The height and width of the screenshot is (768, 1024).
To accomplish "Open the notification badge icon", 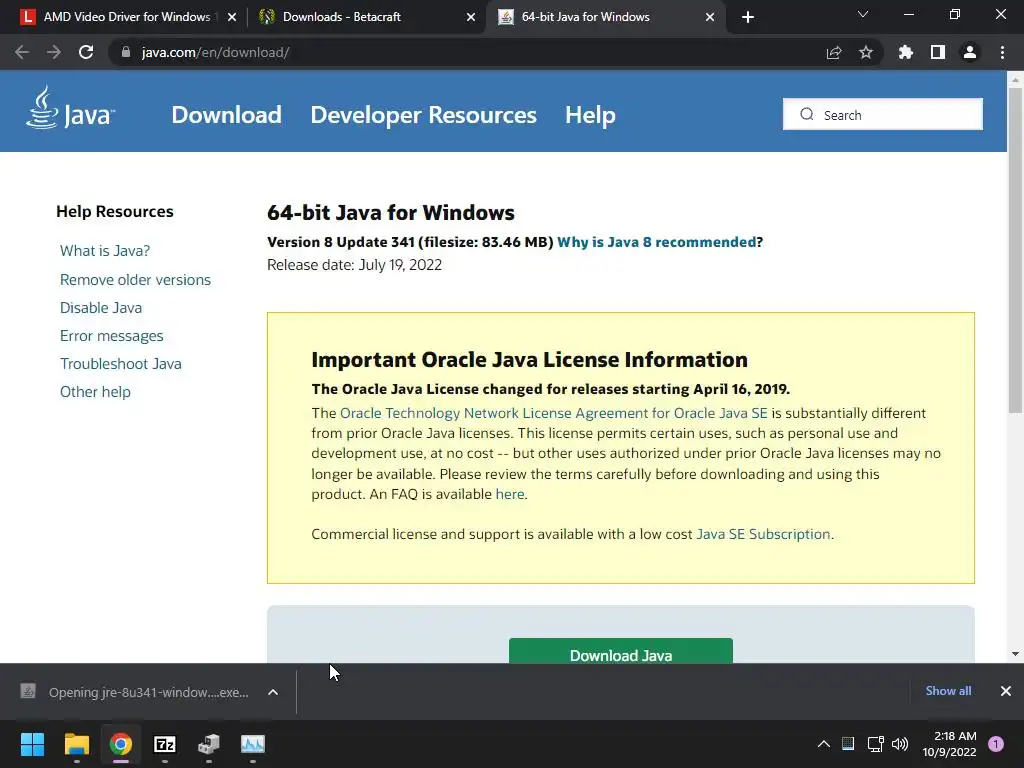I will click(996, 744).
